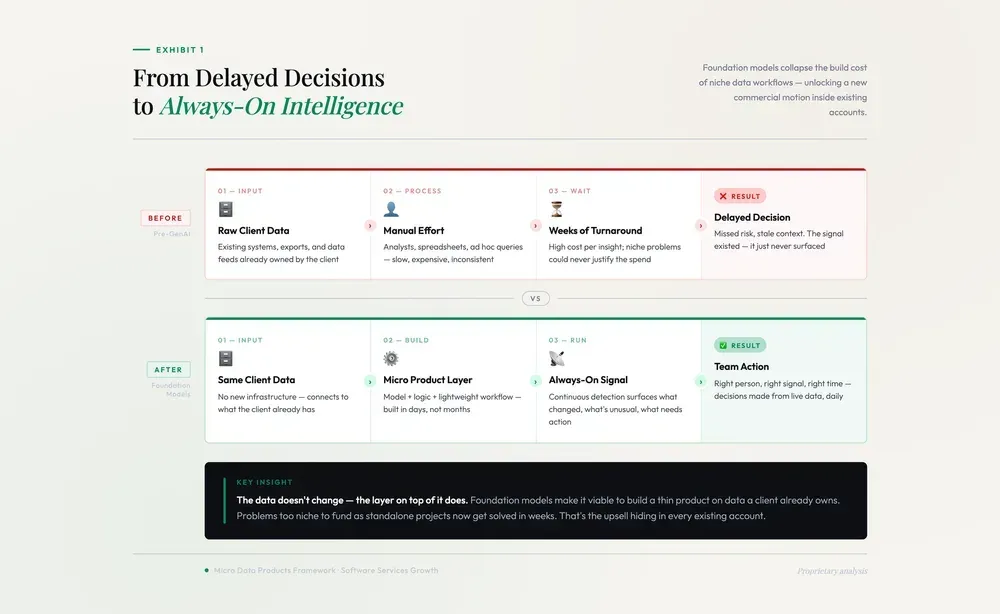Click the EXHIBIT 1 label

click(x=180, y=50)
